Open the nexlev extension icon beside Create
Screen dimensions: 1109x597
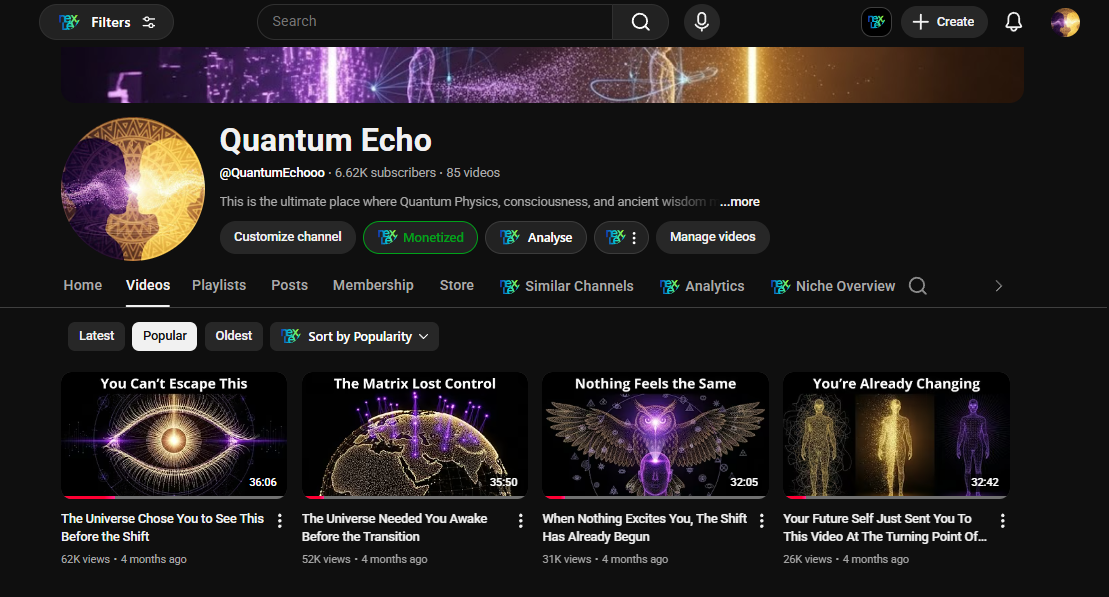pyautogui.click(x=876, y=22)
